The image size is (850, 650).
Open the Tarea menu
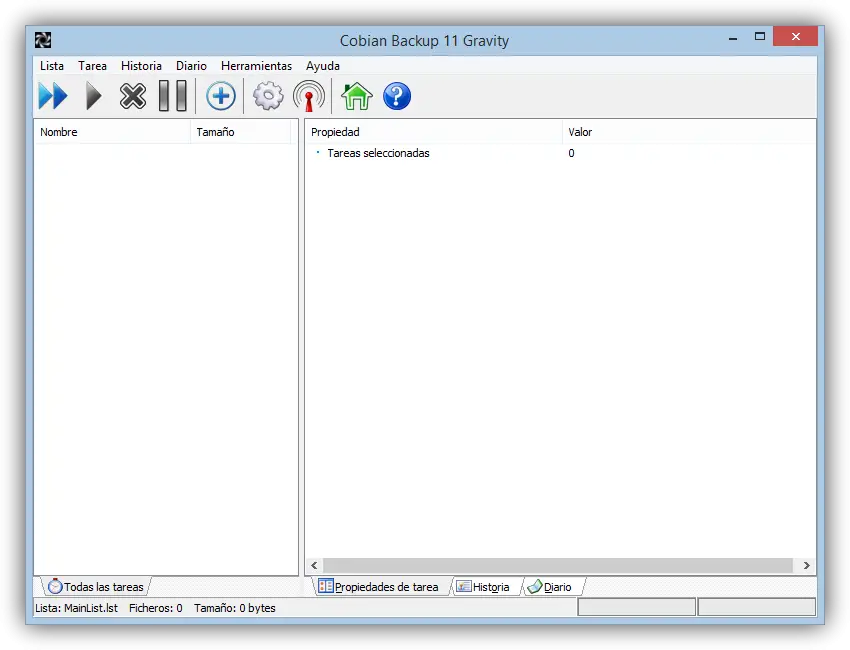(x=92, y=66)
